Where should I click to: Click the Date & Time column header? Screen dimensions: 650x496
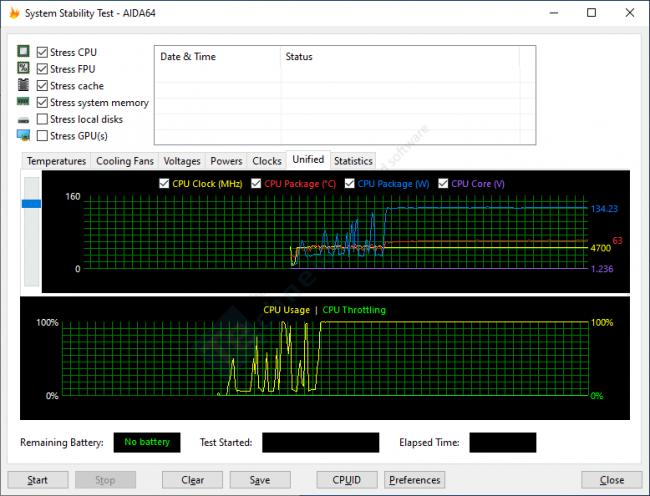click(x=218, y=56)
